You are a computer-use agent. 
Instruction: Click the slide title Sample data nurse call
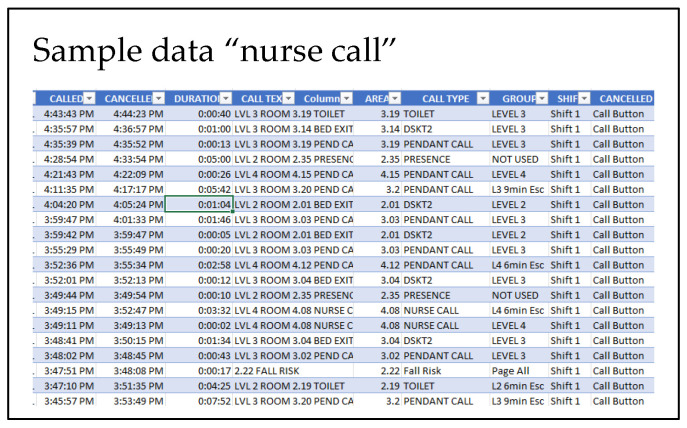click(x=208, y=50)
